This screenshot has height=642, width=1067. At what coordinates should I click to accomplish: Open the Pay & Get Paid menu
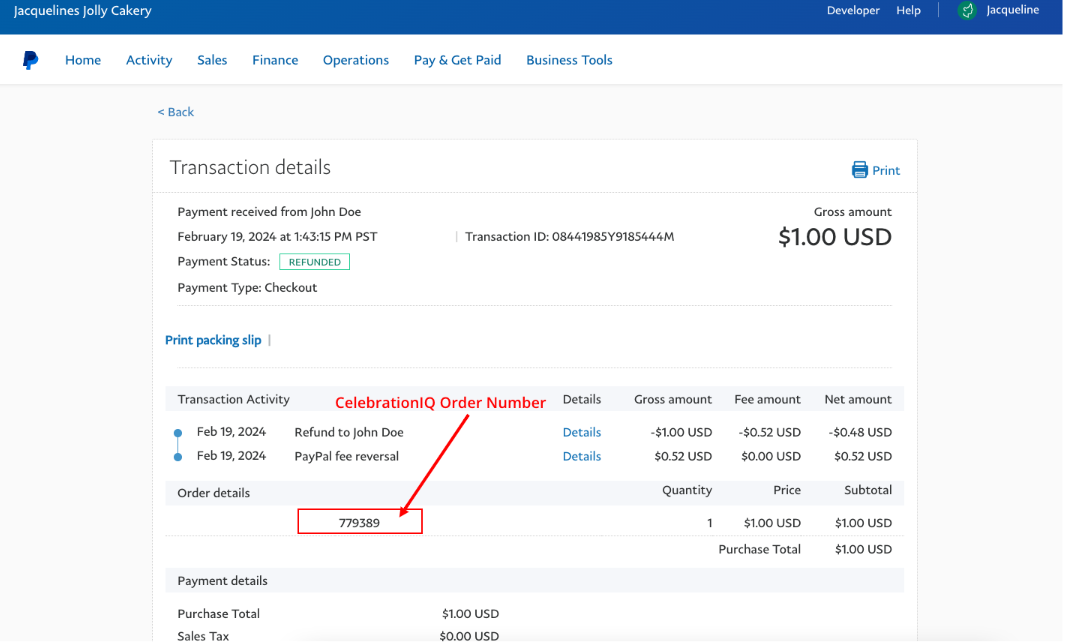[457, 60]
